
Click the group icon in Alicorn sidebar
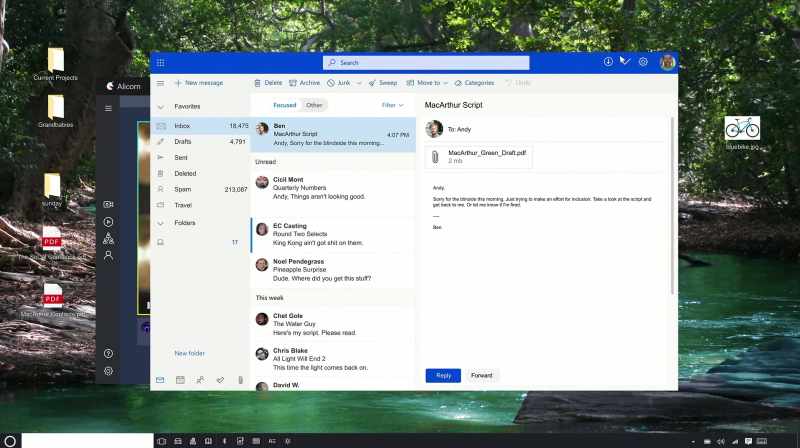(x=108, y=238)
